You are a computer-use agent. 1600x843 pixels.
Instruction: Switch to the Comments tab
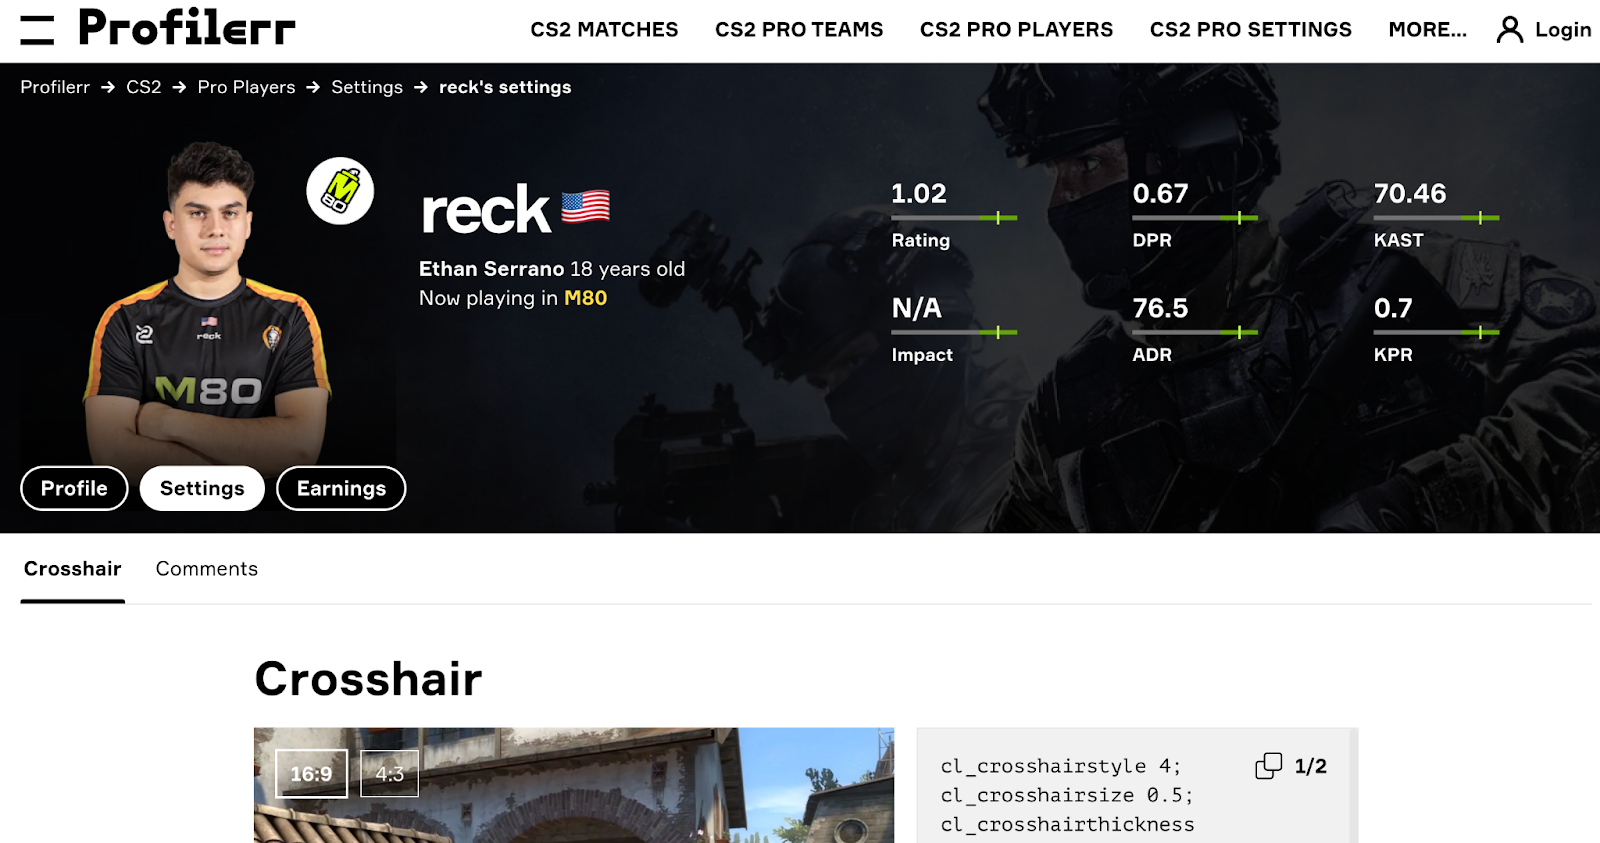pyautogui.click(x=207, y=569)
